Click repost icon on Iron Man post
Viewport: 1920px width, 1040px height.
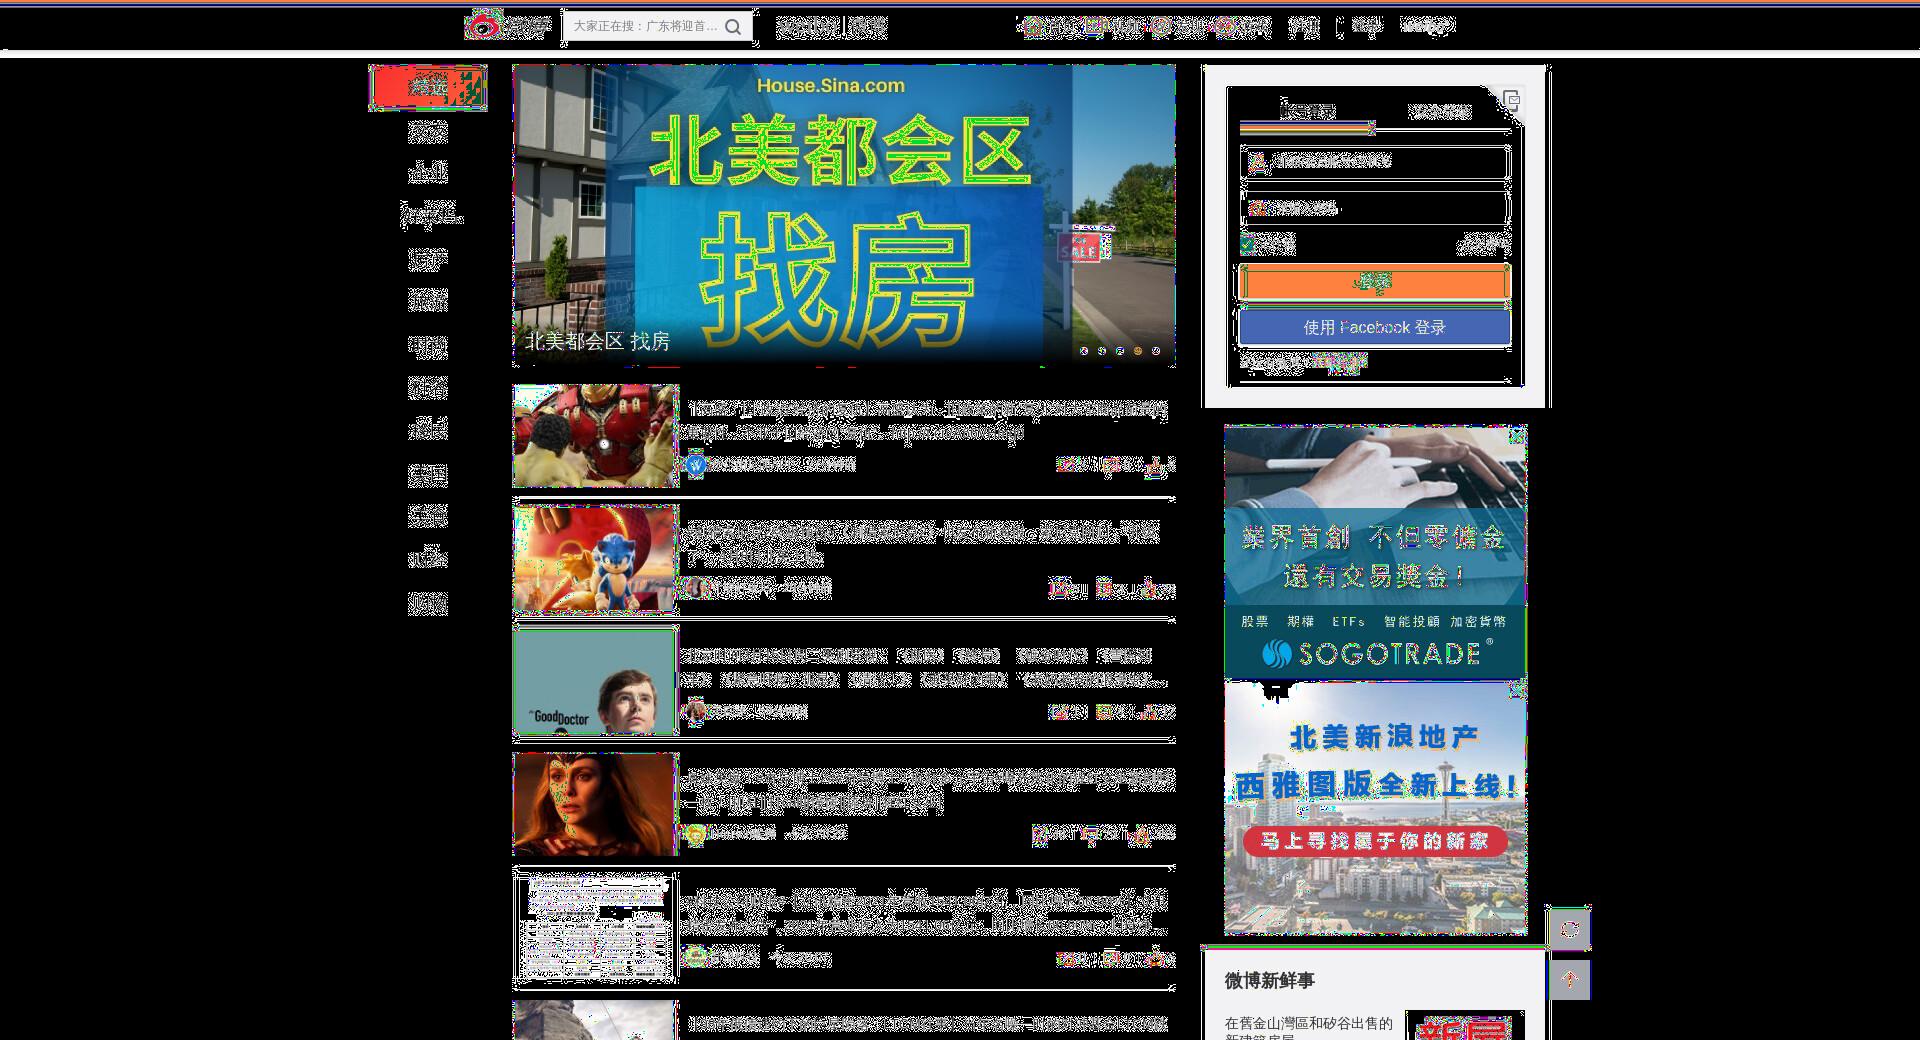[x=1065, y=465]
